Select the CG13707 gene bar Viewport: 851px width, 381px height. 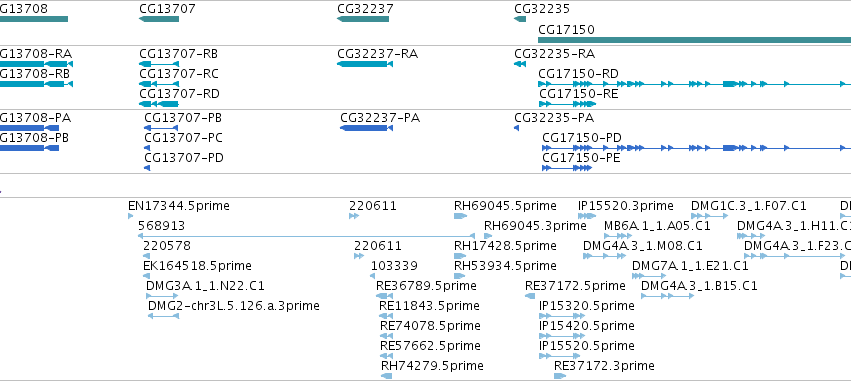tap(159, 19)
